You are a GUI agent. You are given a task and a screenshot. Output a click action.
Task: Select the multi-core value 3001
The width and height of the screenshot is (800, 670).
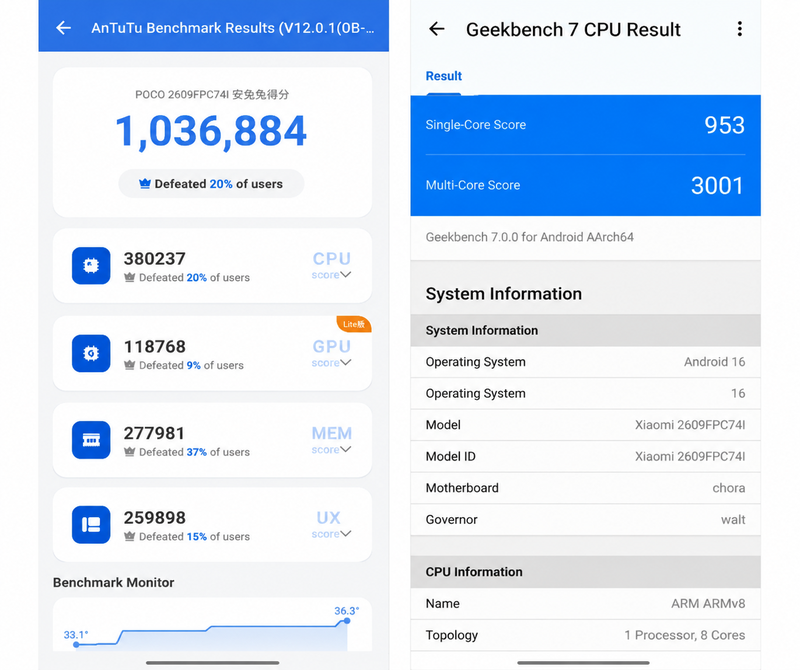click(x=717, y=186)
